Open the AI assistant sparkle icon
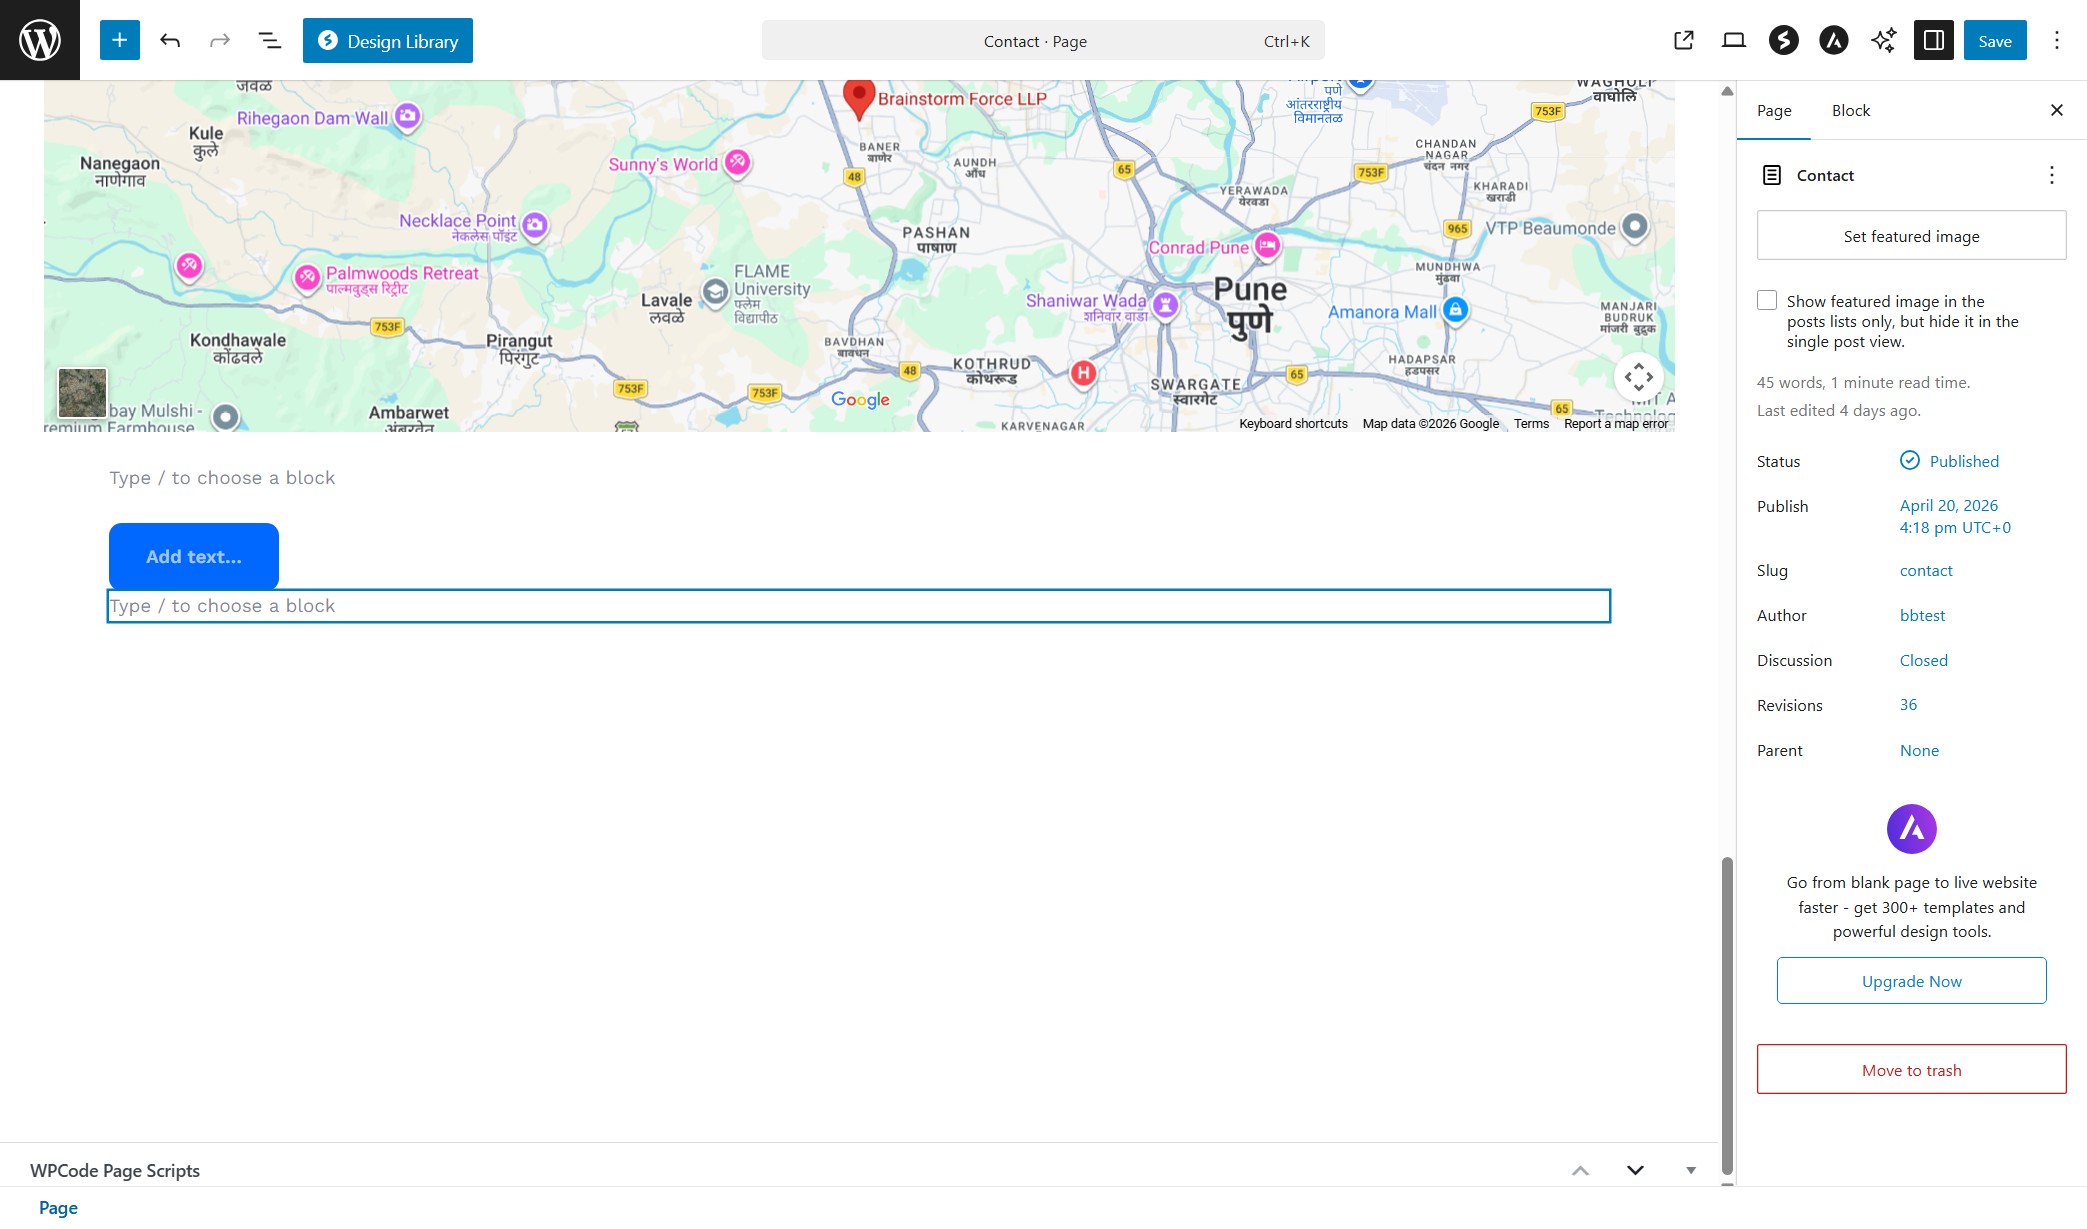The height and width of the screenshot is (1229, 2087). [x=1884, y=40]
